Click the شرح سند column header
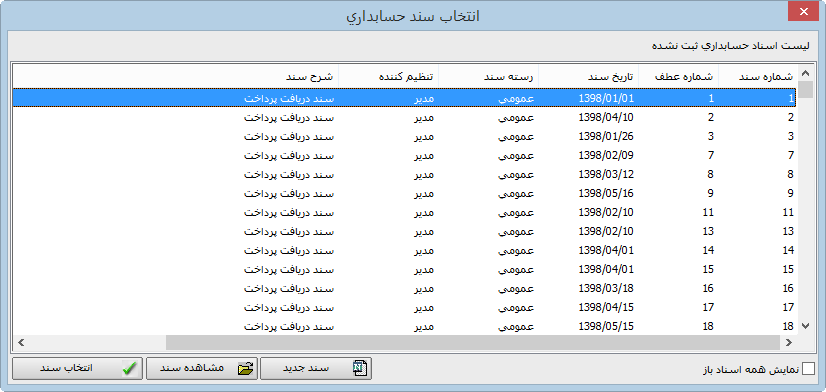Image resolution: width=826 pixels, height=392 pixels. (175, 77)
